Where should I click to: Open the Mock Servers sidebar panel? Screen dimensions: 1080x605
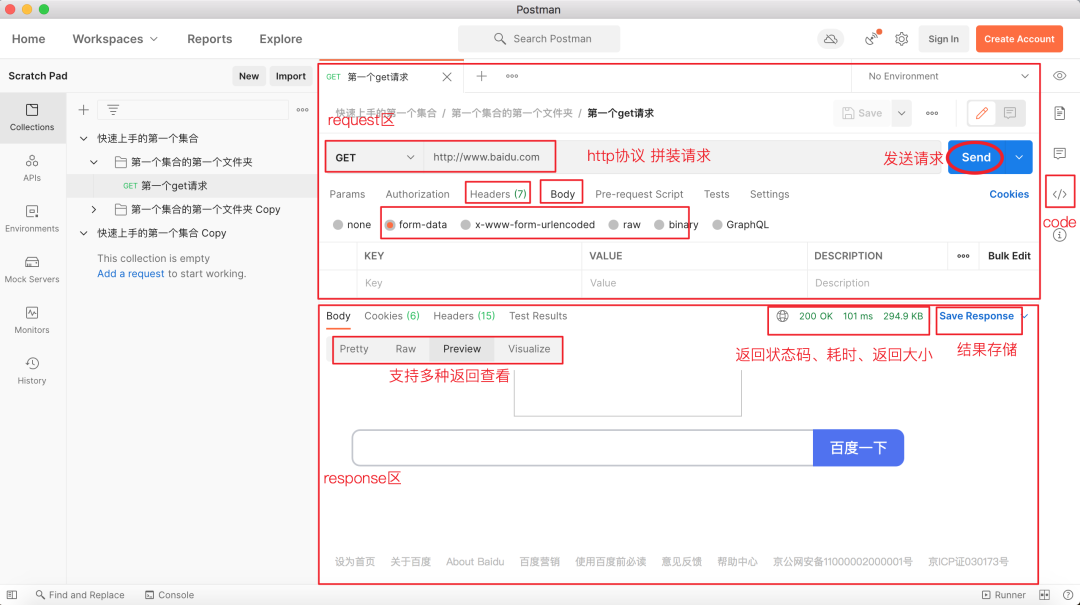click(32, 269)
